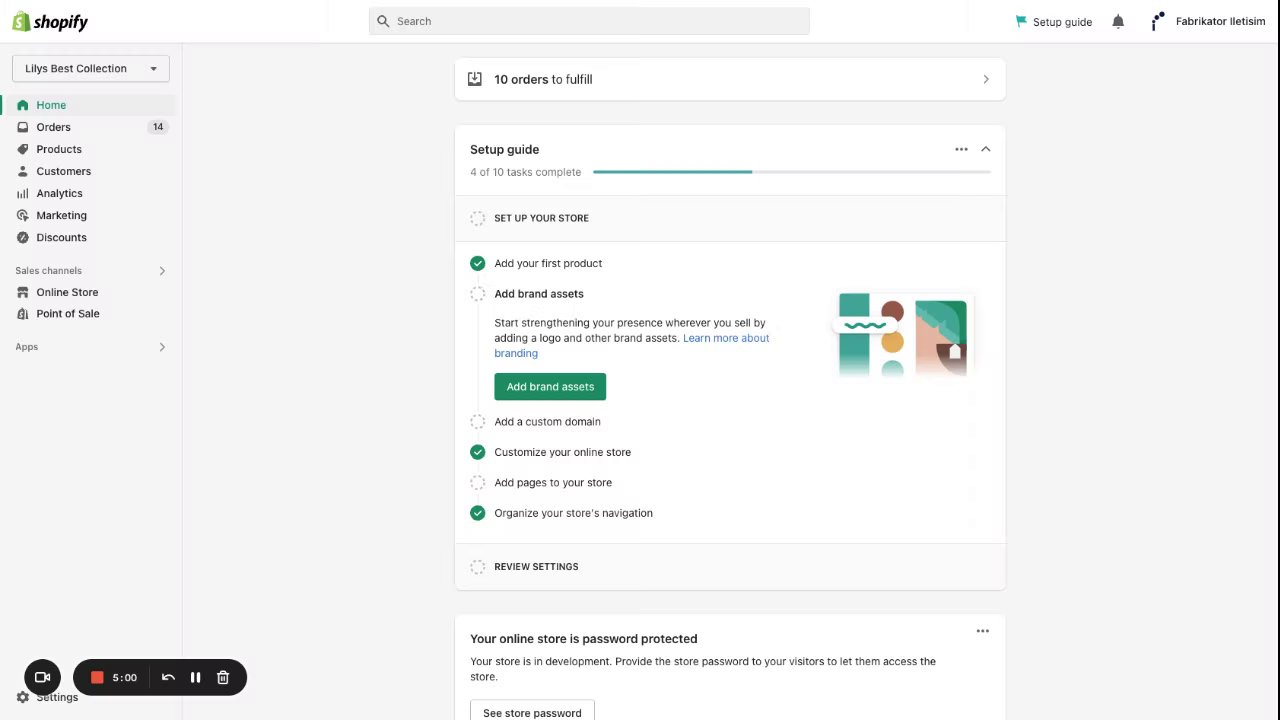This screenshot has width=1280, height=720.
Task: Stop recording with the red square
Action: (x=97, y=677)
